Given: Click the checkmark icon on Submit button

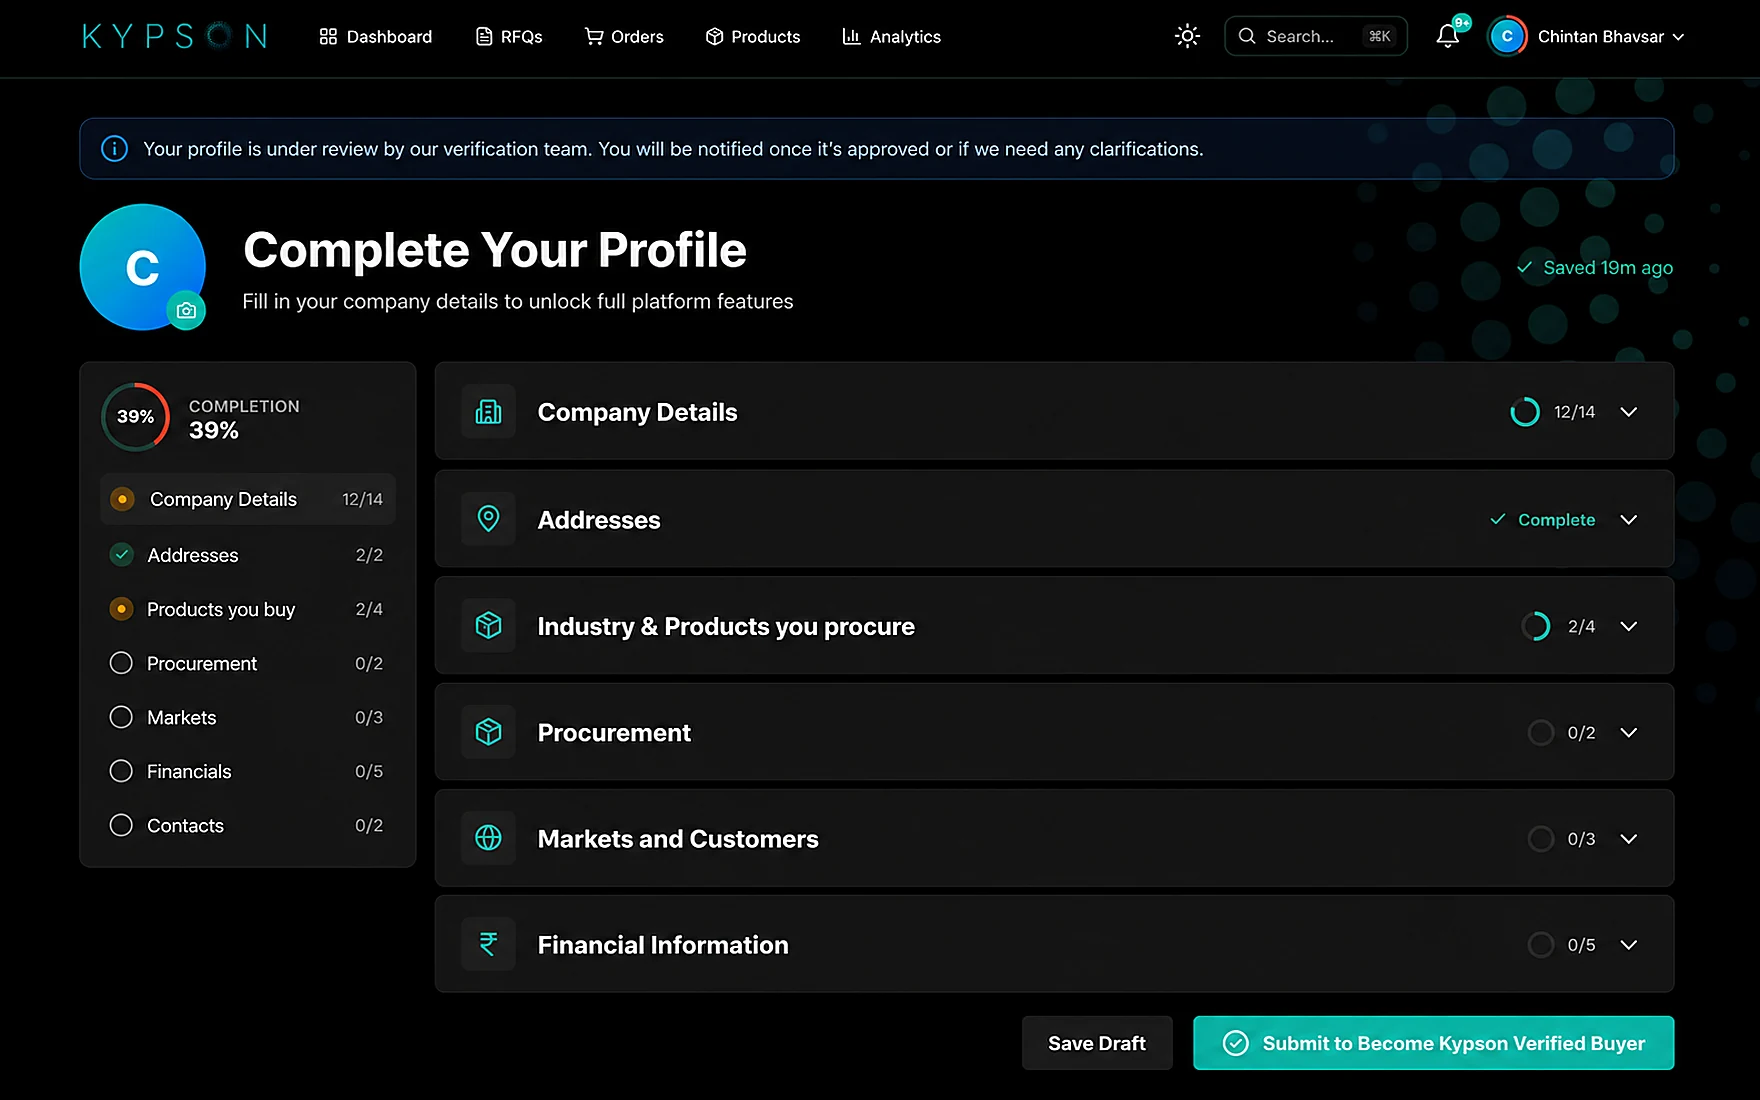Looking at the screenshot, I should pos(1236,1043).
